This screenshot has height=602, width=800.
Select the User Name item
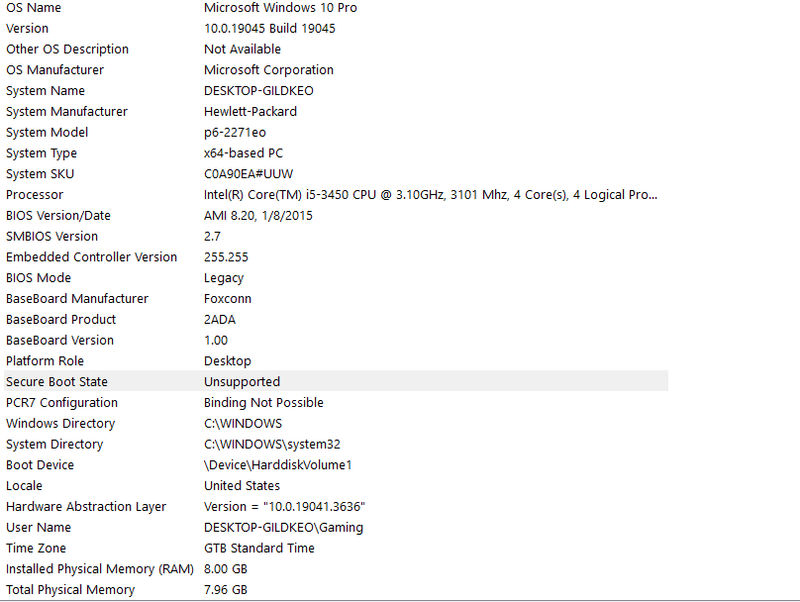(38, 528)
